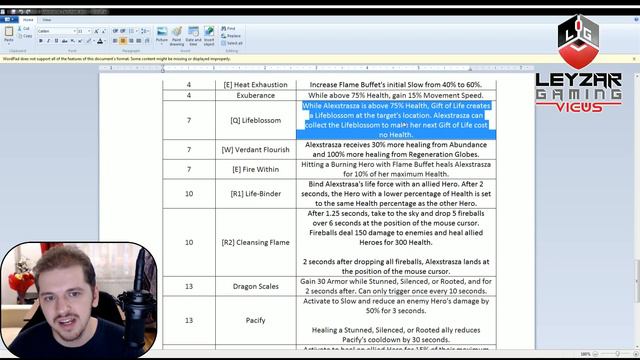Viewport: 640px width, 360px height.
Task: Switch to the View ribbon tab
Action: (x=47, y=20)
